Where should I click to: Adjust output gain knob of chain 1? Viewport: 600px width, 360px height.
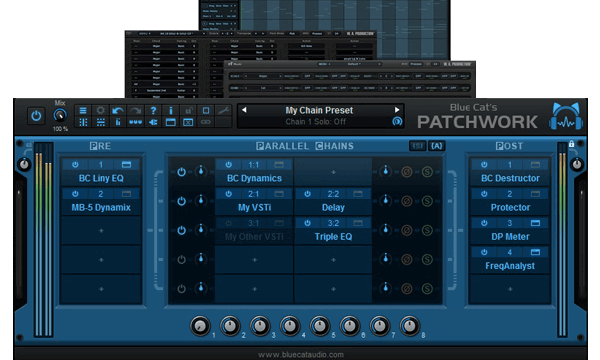(x=386, y=171)
